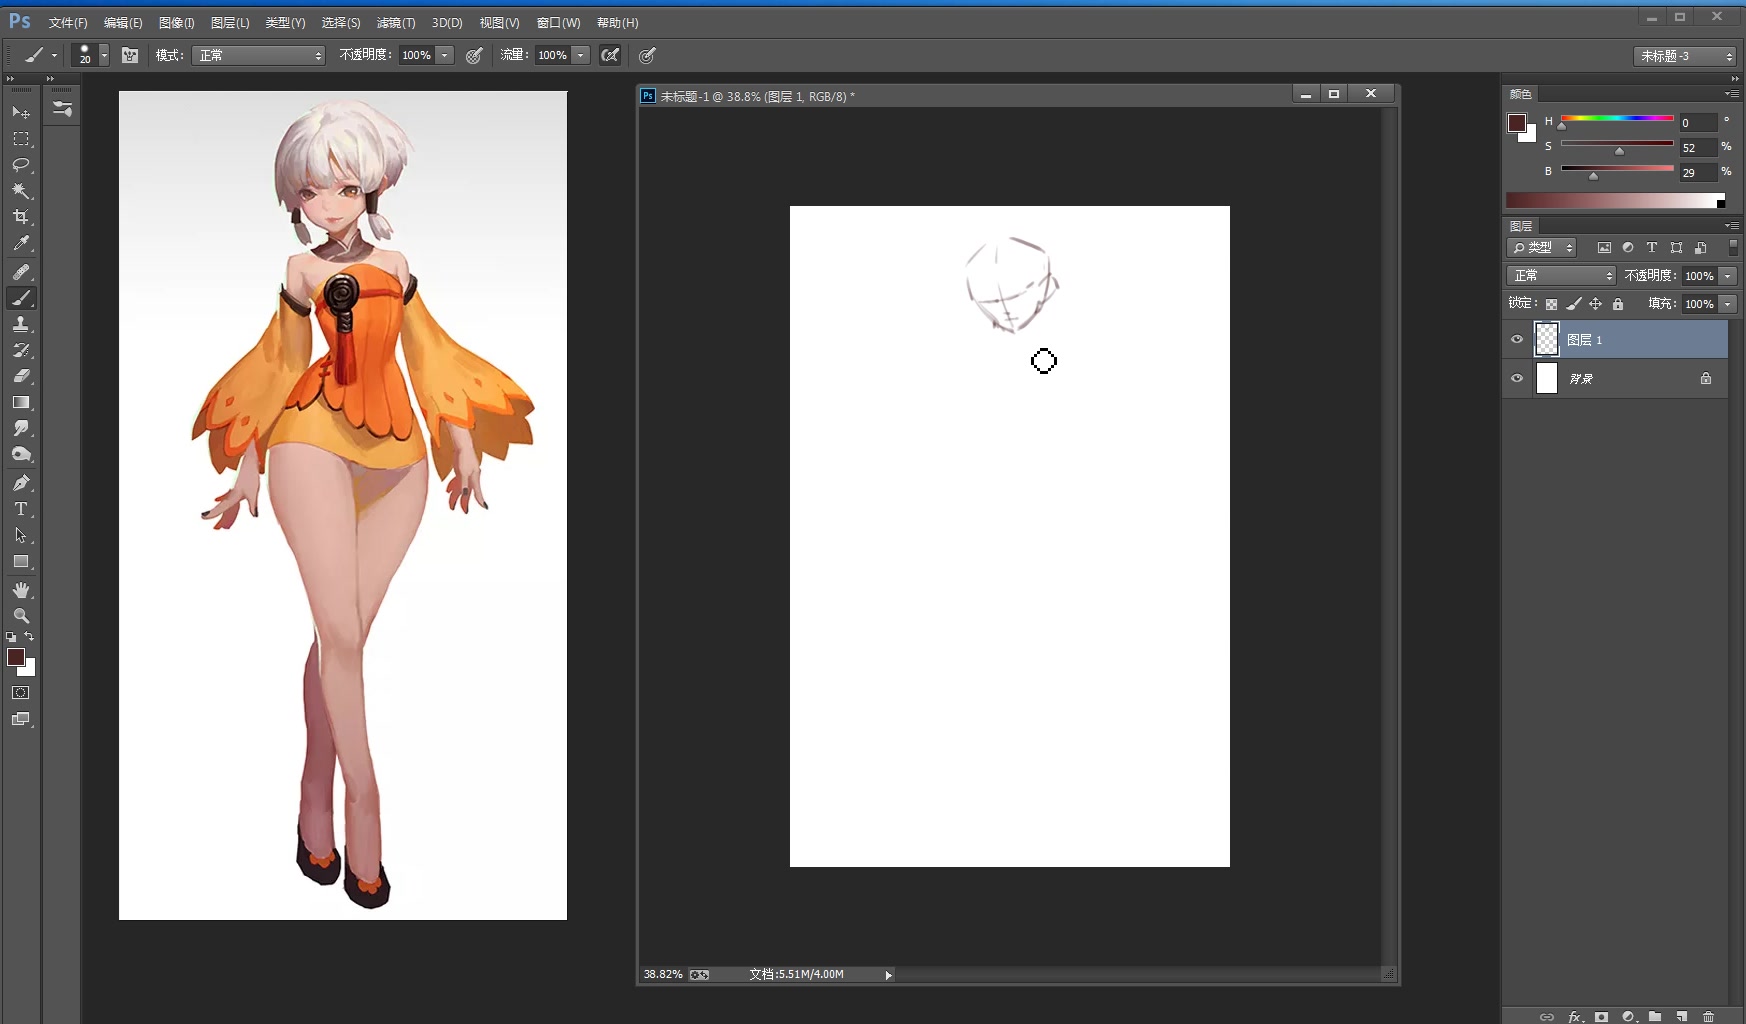Hide 背景 layer visibility
This screenshot has height=1024, width=1746.
pyautogui.click(x=1517, y=378)
